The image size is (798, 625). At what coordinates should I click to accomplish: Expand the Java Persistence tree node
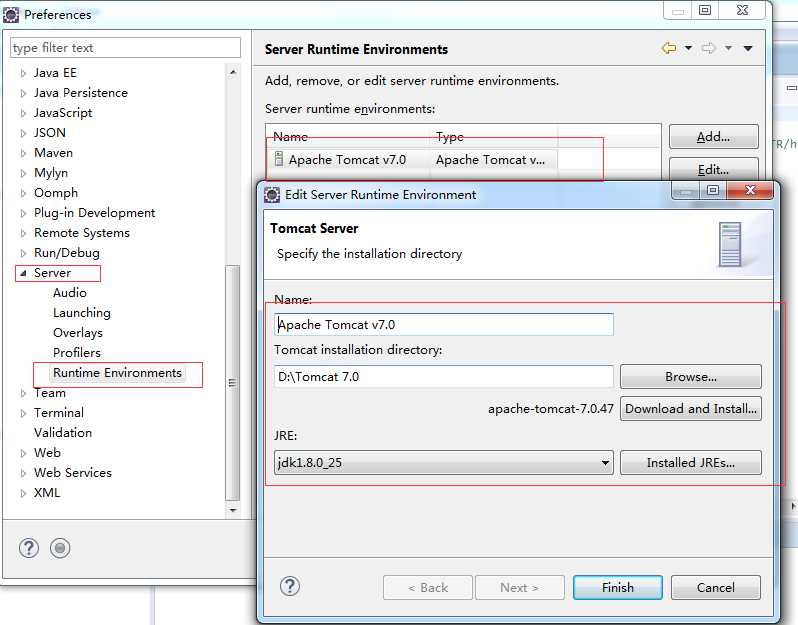pyautogui.click(x=23, y=93)
